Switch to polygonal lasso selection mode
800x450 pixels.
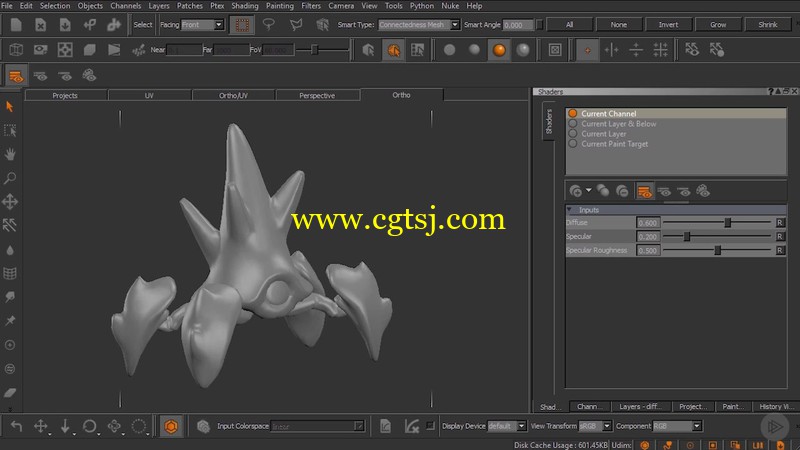[295, 24]
